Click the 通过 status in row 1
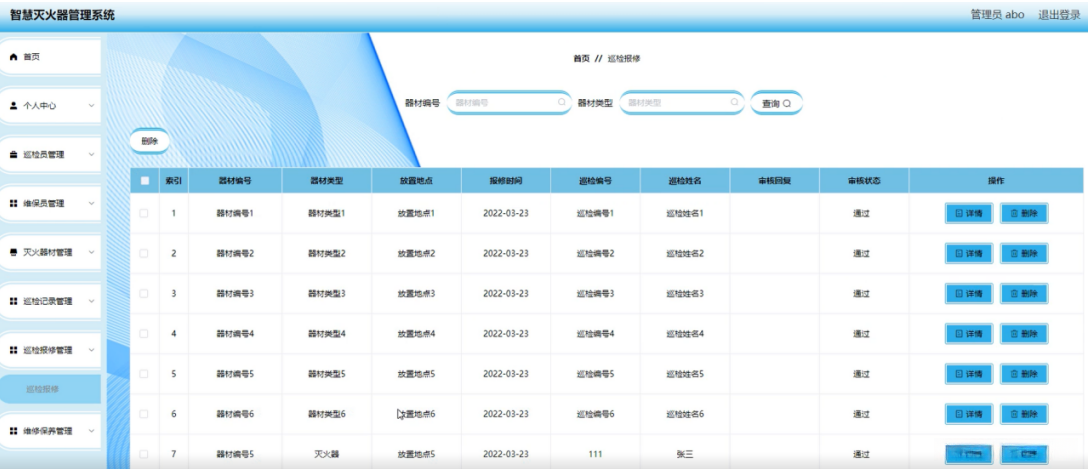This screenshot has width=1089, height=469. tap(861, 213)
